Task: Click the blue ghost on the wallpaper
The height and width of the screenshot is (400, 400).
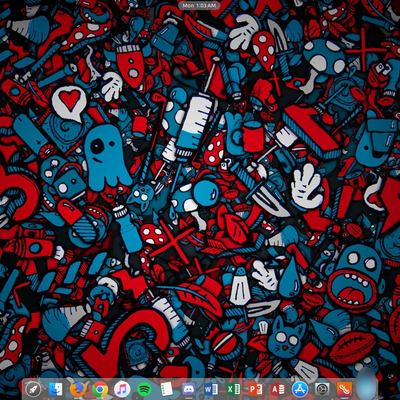Action: [106, 156]
